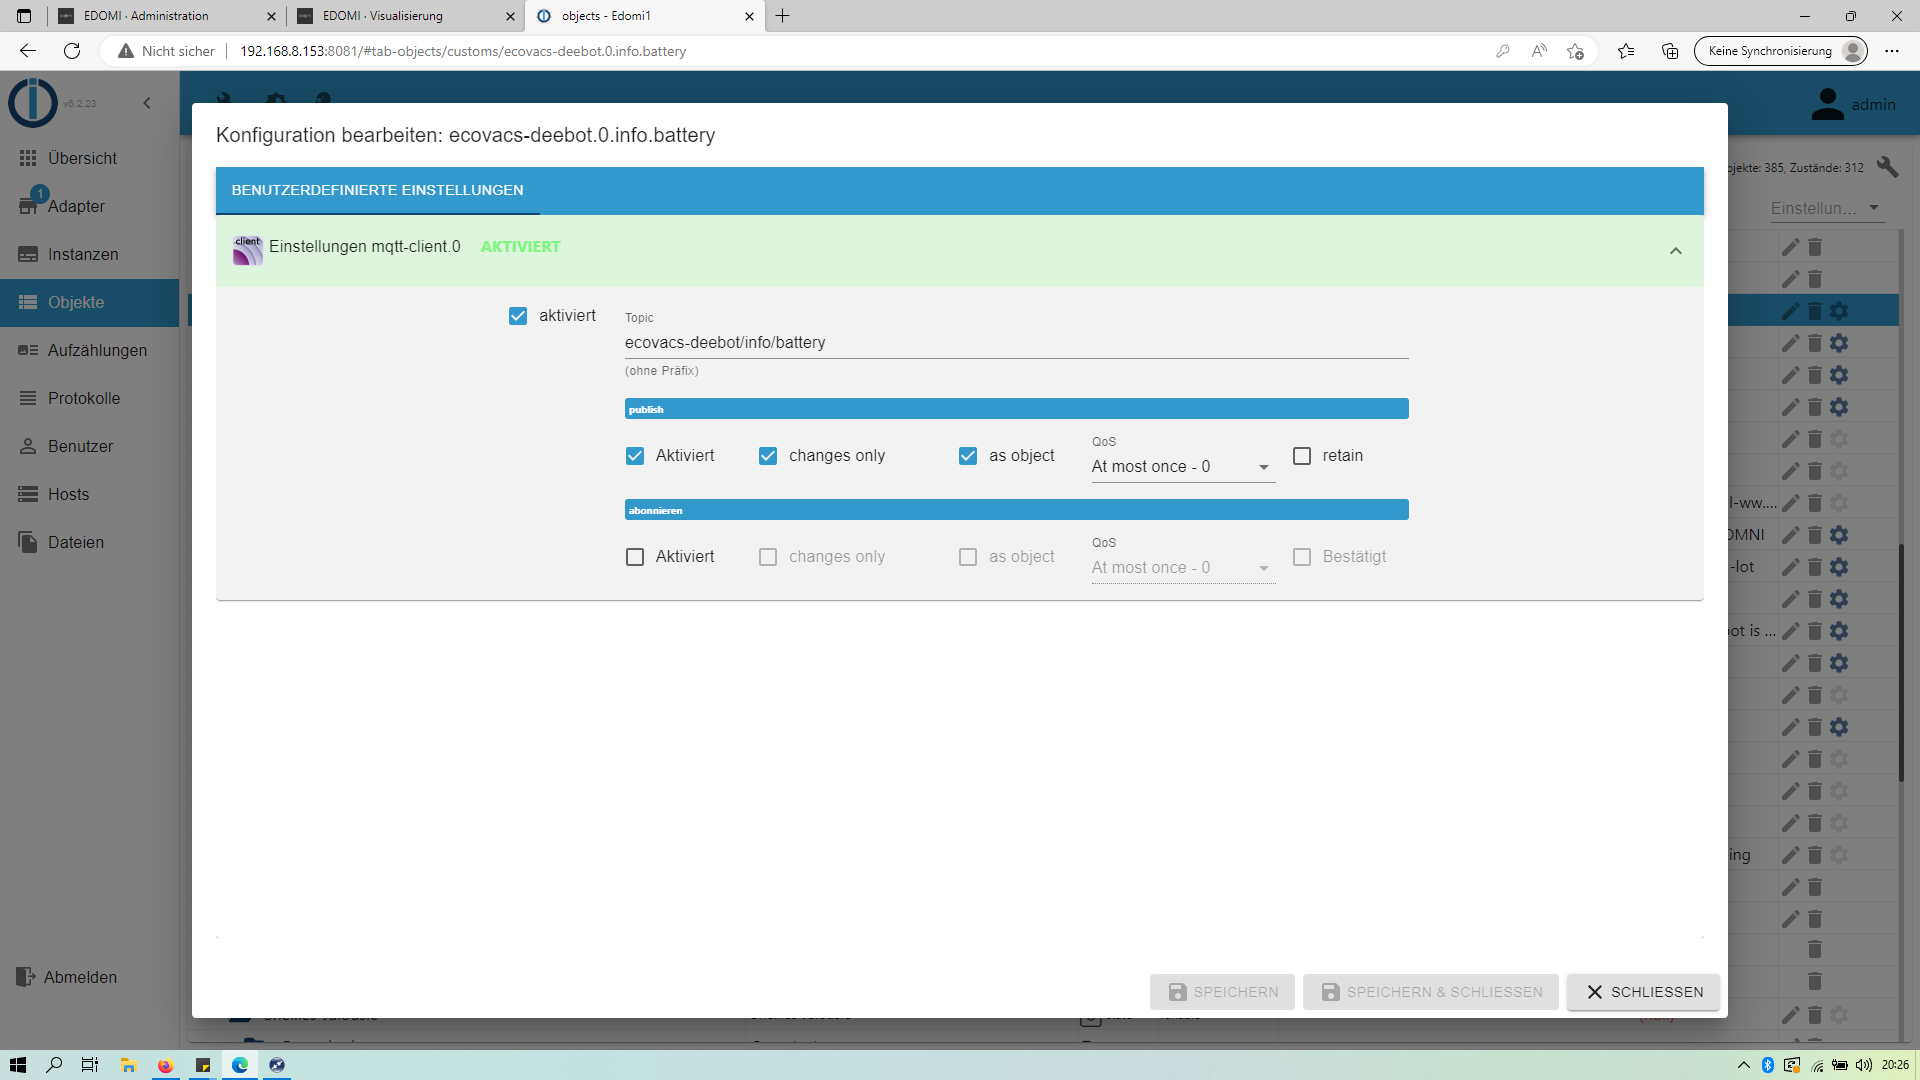Open Firefox from the Windows taskbar
Image resolution: width=1920 pixels, height=1080 pixels.
(165, 1065)
